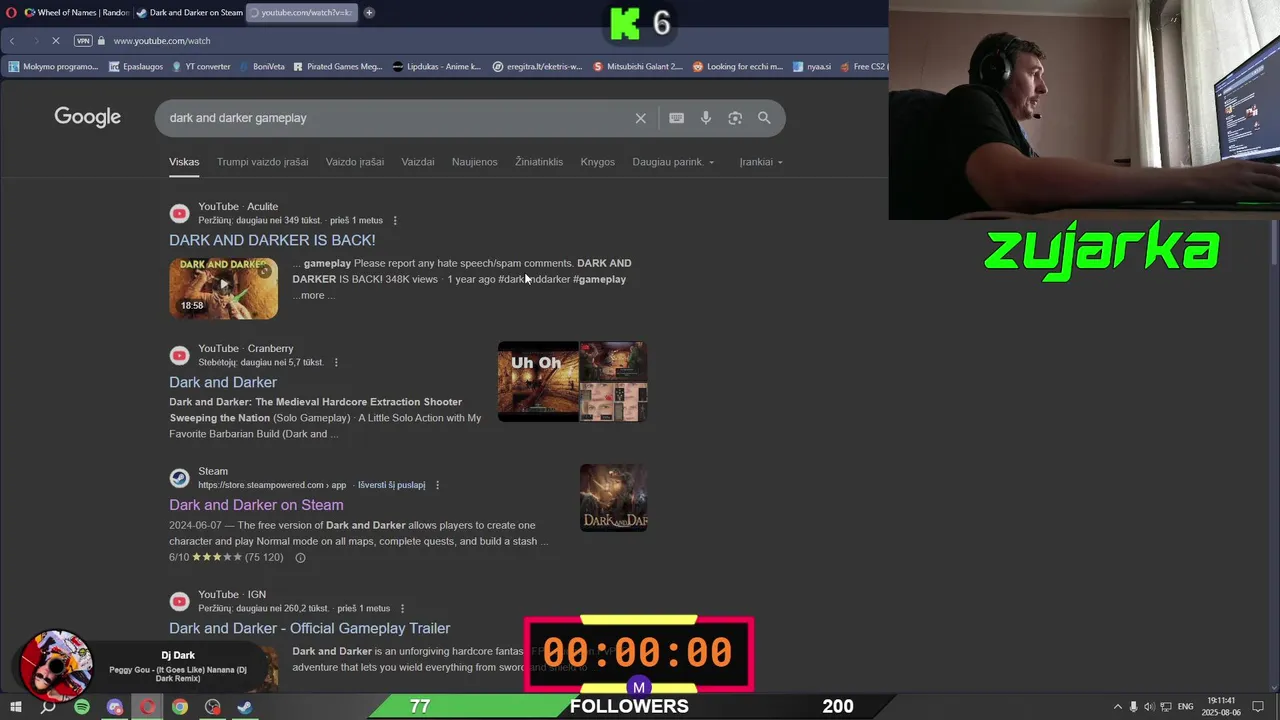
Task: Submit search with the magnifying glass icon
Action: [764, 118]
